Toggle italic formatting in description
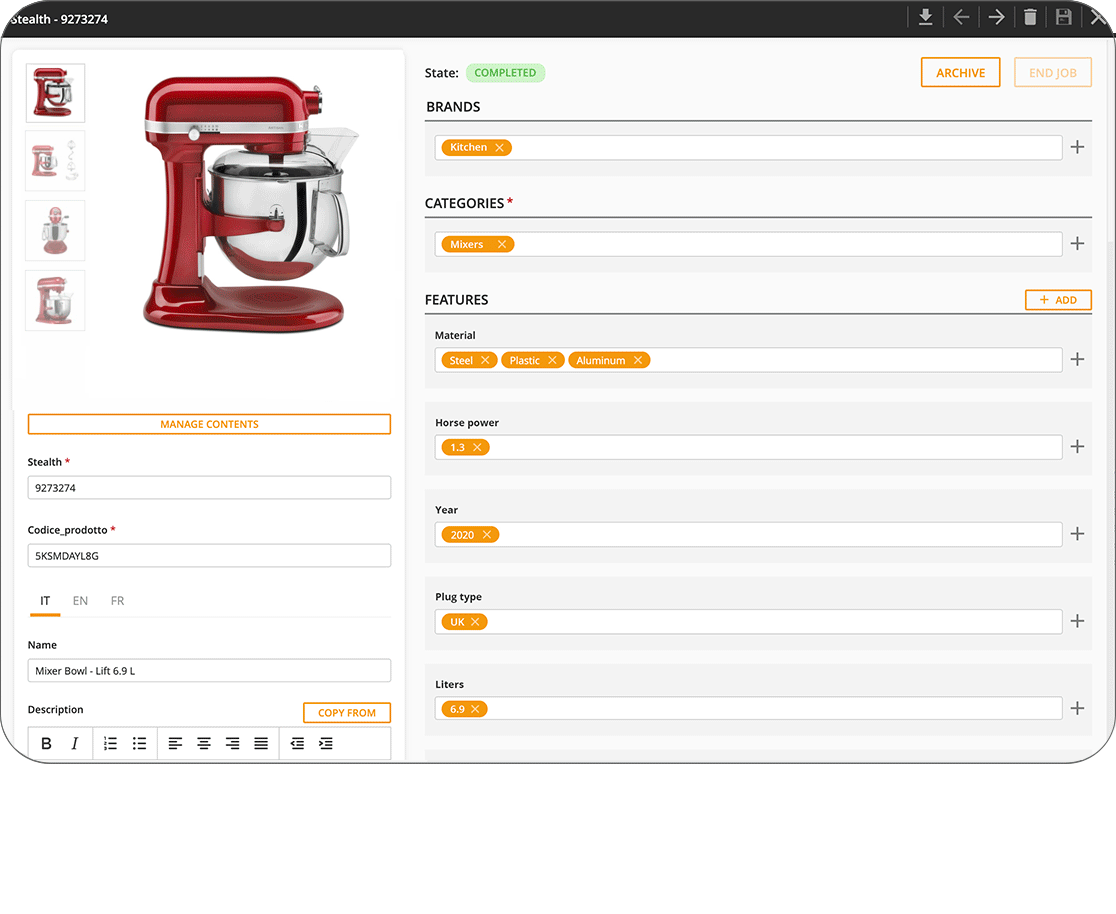Viewport: 1116px width, 914px height. (x=75, y=743)
